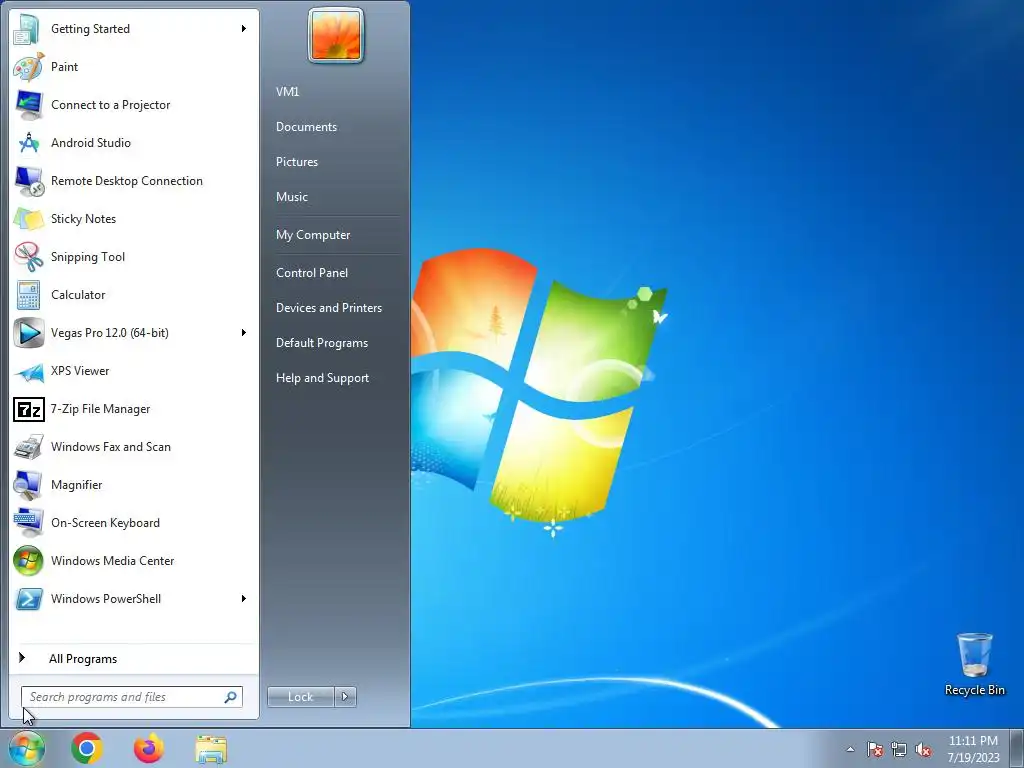Viewport: 1024px width, 768px height.
Task: Expand the Getting Started submenu arrow
Action: (x=244, y=29)
